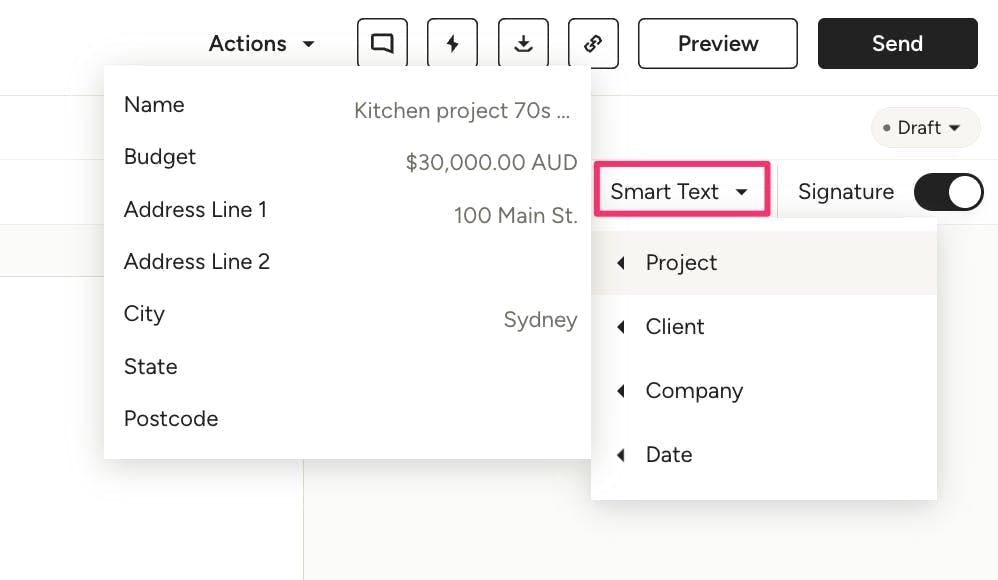Click the arrow beside Date
Viewport: 998px width, 580px height.
coord(621,455)
